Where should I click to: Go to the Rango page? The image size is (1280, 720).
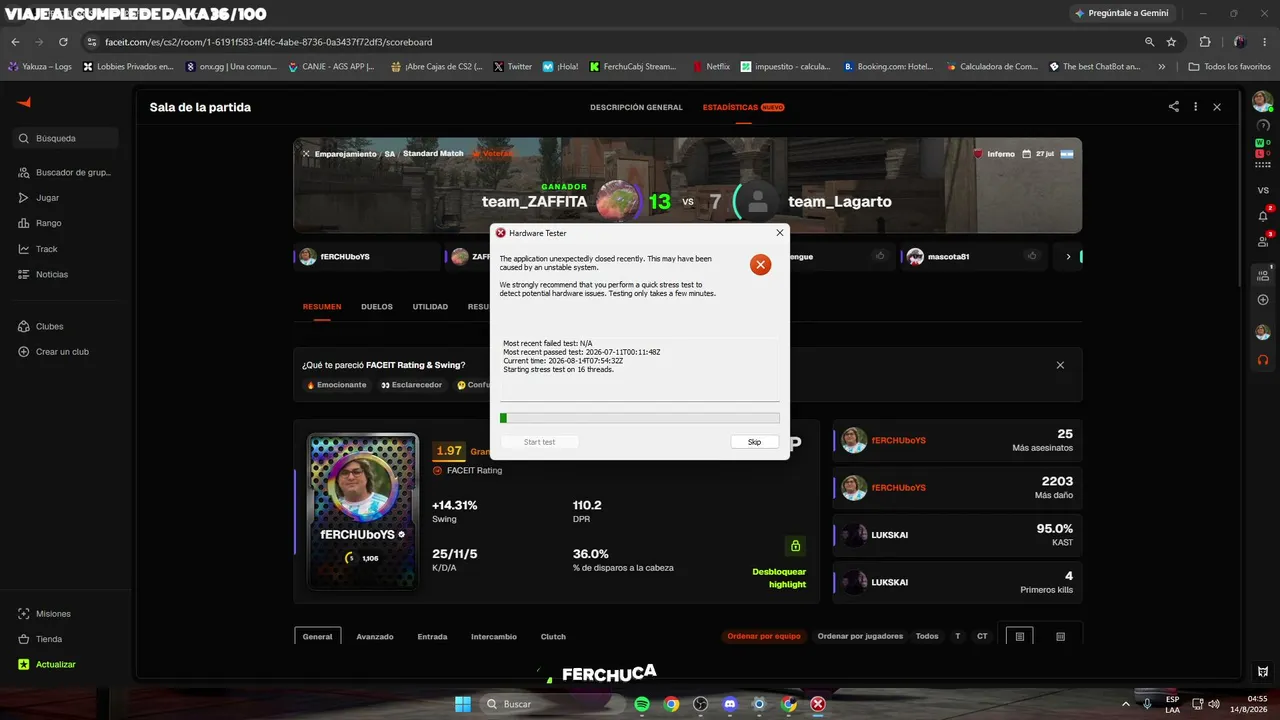pos(40,223)
